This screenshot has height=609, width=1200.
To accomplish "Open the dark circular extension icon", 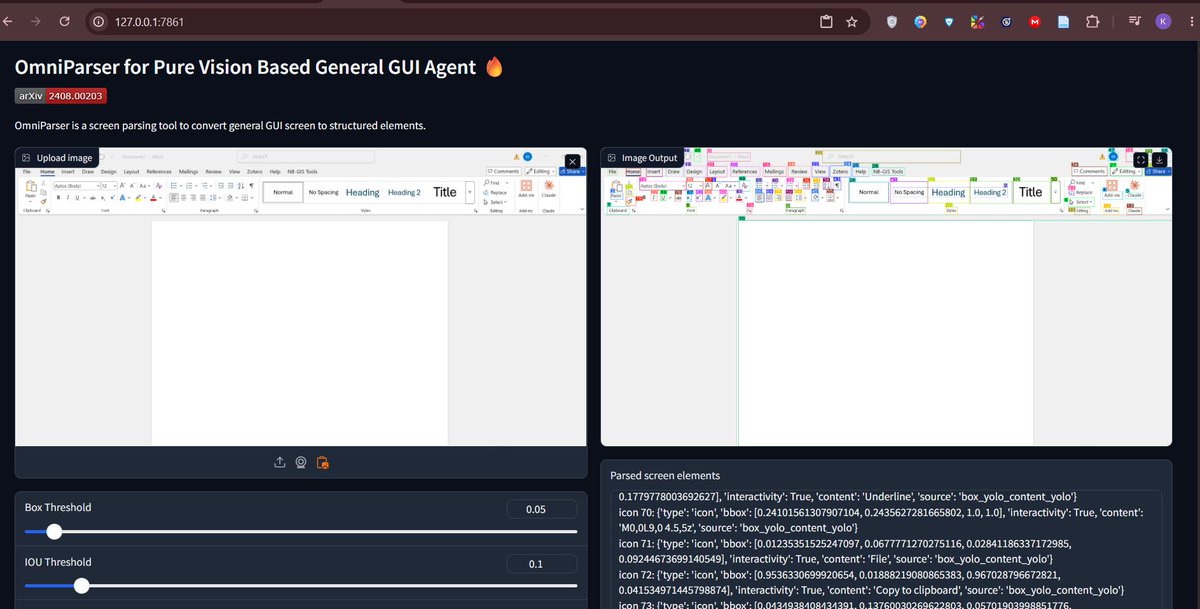I will pyautogui.click(x=1006, y=22).
